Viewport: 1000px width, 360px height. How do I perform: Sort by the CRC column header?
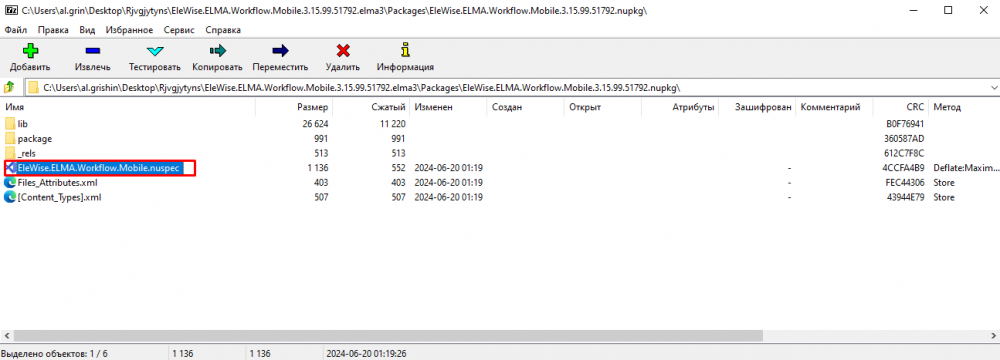901,107
